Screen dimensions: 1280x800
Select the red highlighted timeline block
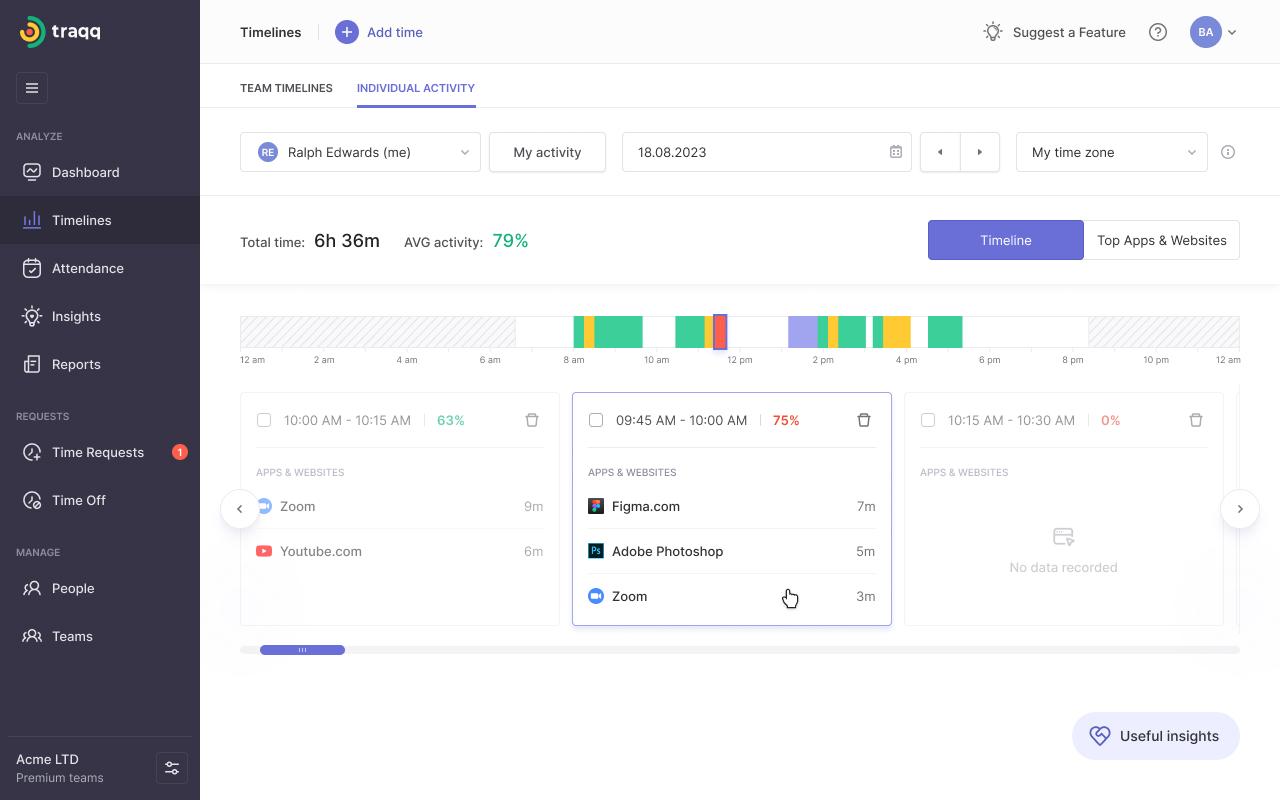coord(720,332)
